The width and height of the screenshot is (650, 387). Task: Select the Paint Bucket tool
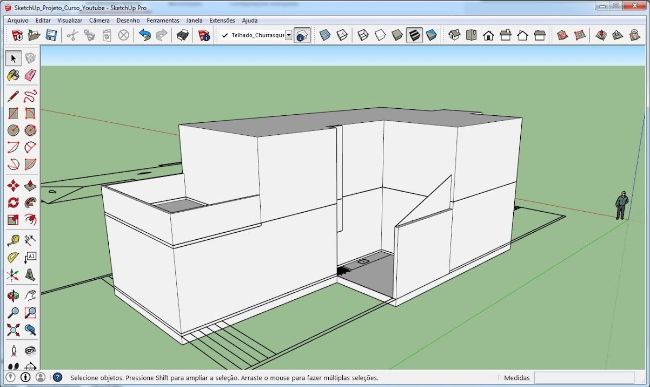click(13, 75)
